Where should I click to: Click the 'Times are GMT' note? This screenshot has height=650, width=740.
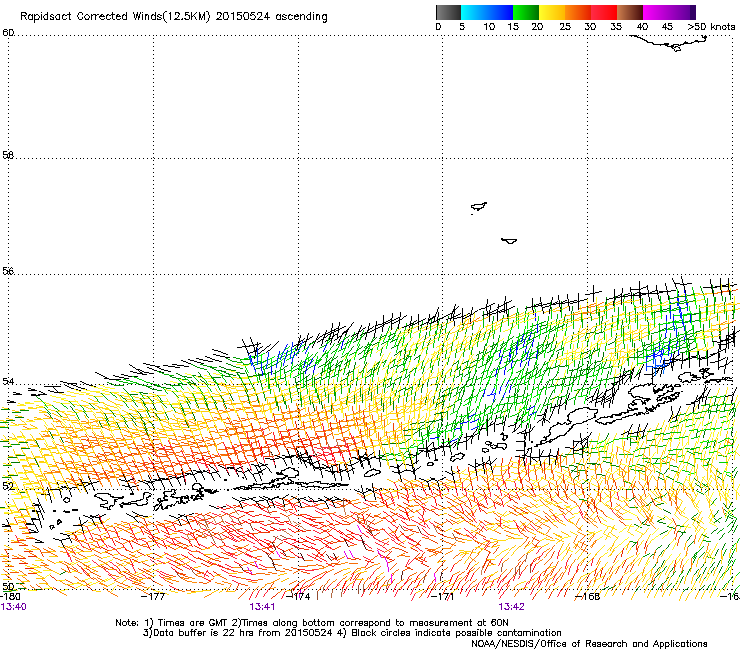(x=192, y=623)
